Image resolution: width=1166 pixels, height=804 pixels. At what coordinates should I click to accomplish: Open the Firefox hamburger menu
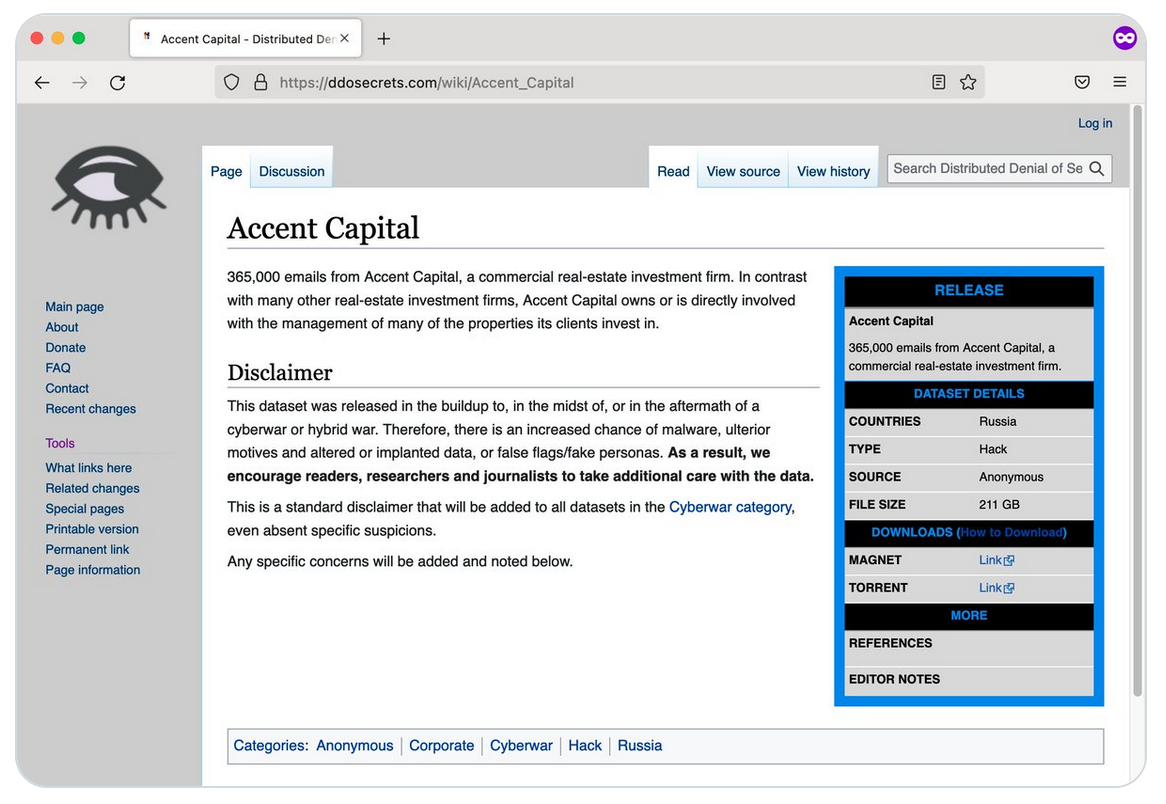click(x=1119, y=82)
